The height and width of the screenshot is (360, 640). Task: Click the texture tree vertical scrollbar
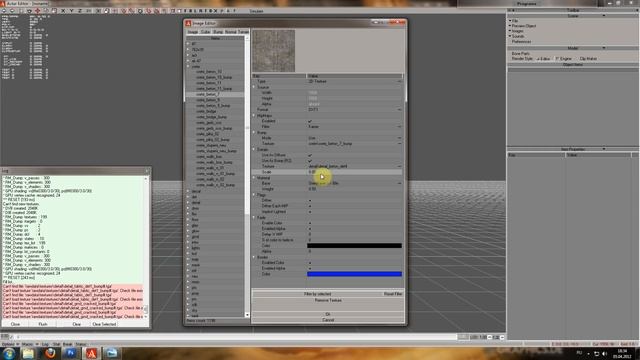tap(247, 176)
